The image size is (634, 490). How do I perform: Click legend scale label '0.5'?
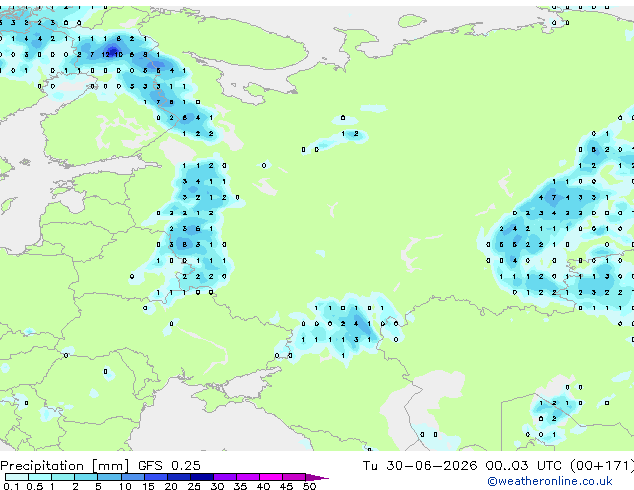(x=34, y=486)
